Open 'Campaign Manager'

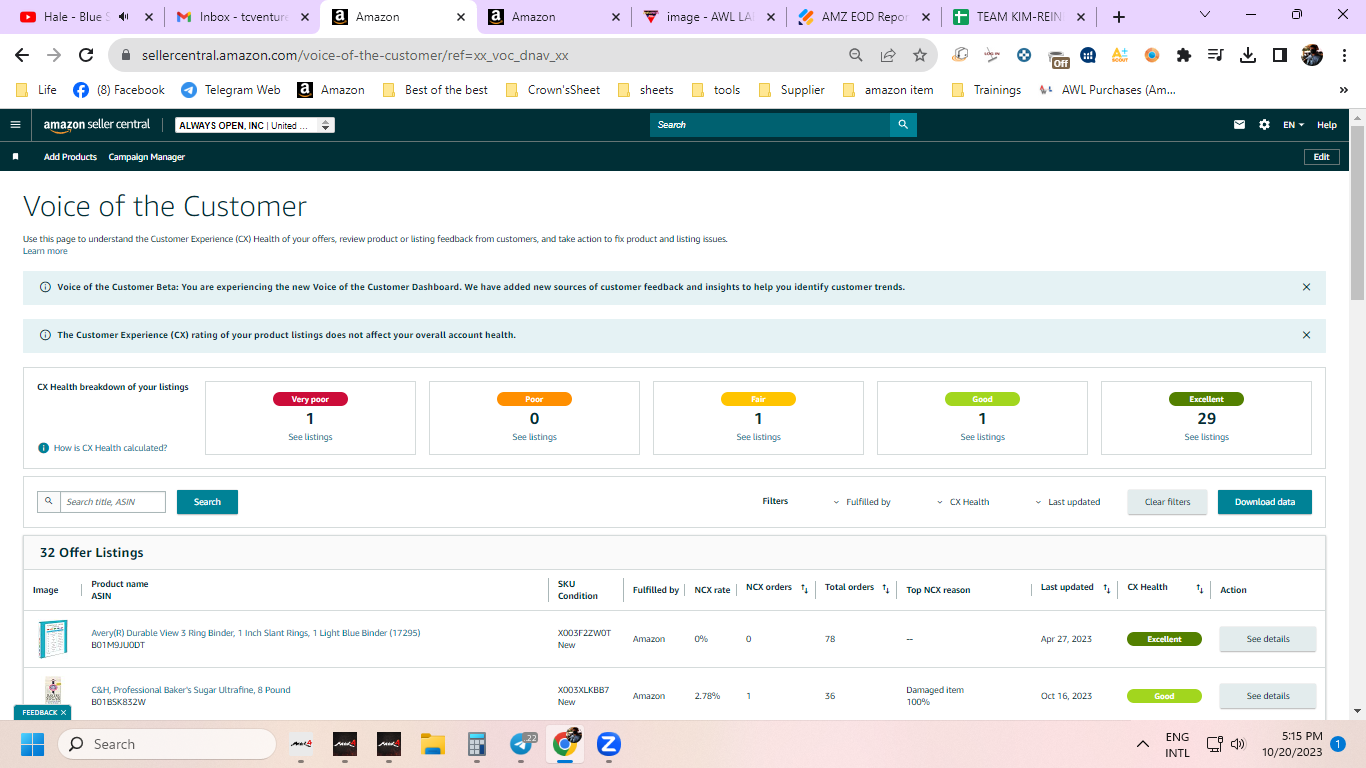click(147, 157)
